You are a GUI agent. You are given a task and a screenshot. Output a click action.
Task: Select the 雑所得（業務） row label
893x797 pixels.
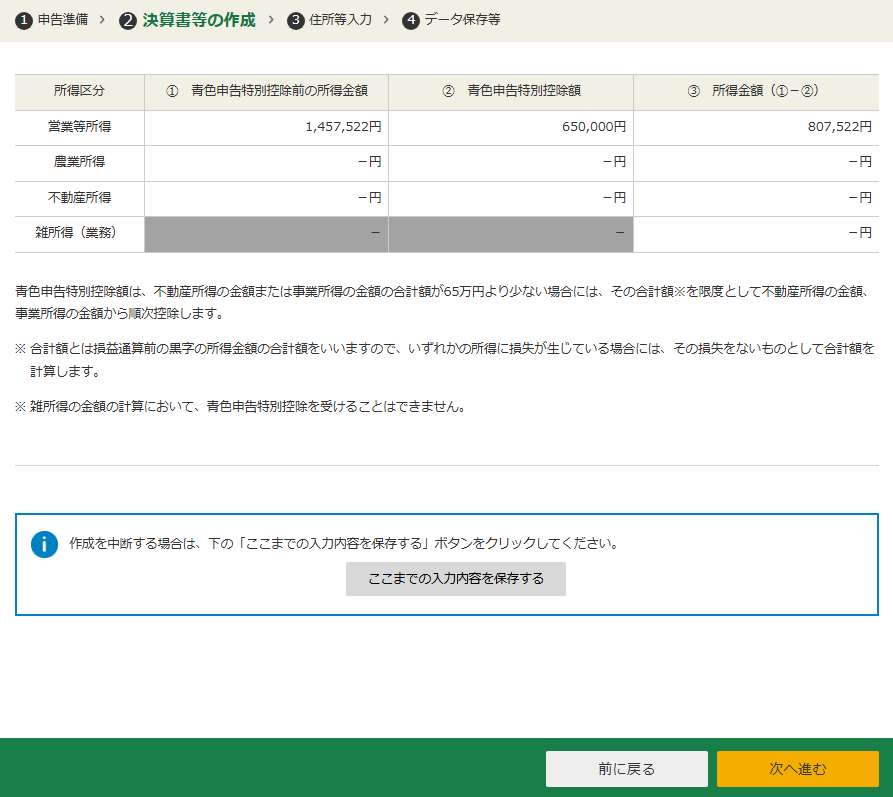79,233
